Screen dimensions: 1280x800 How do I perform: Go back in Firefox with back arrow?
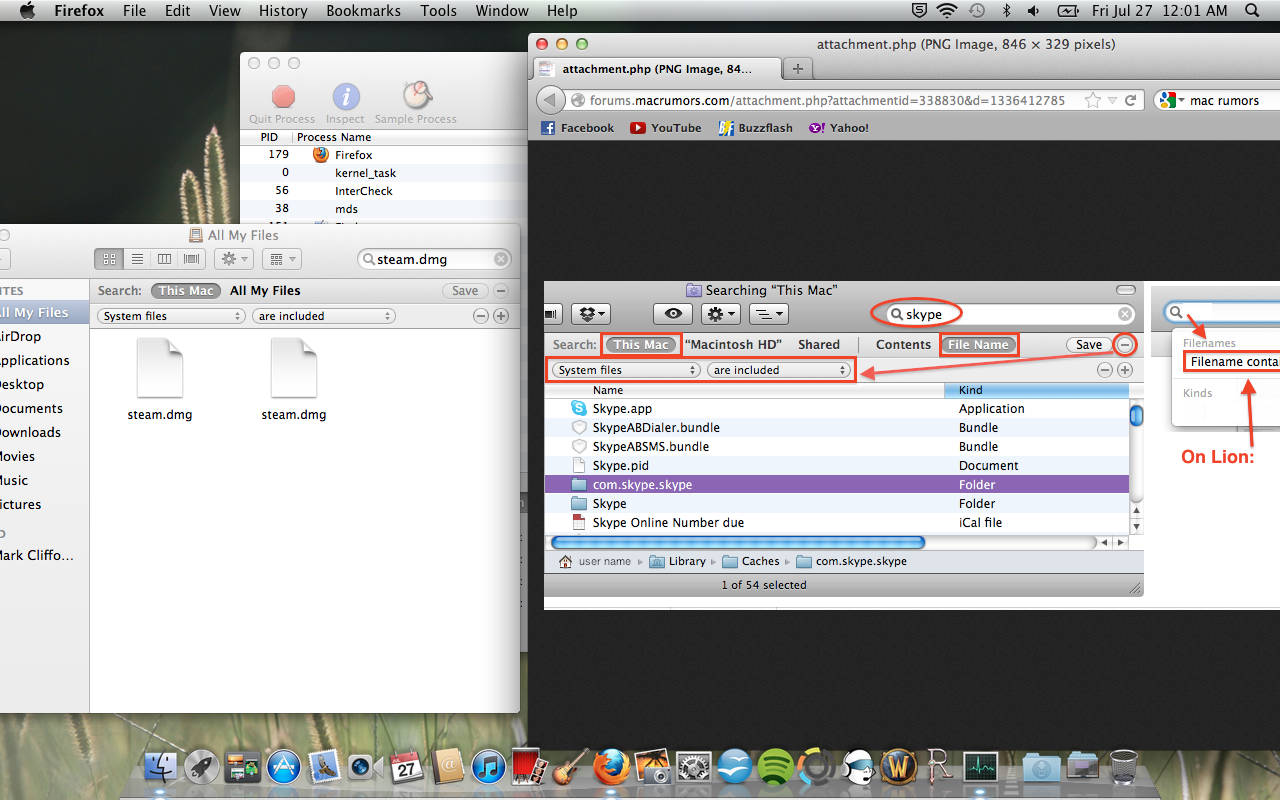coord(551,100)
